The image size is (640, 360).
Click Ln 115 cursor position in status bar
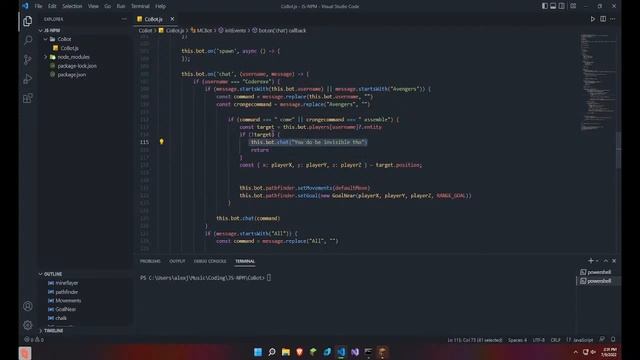click(x=475, y=340)
